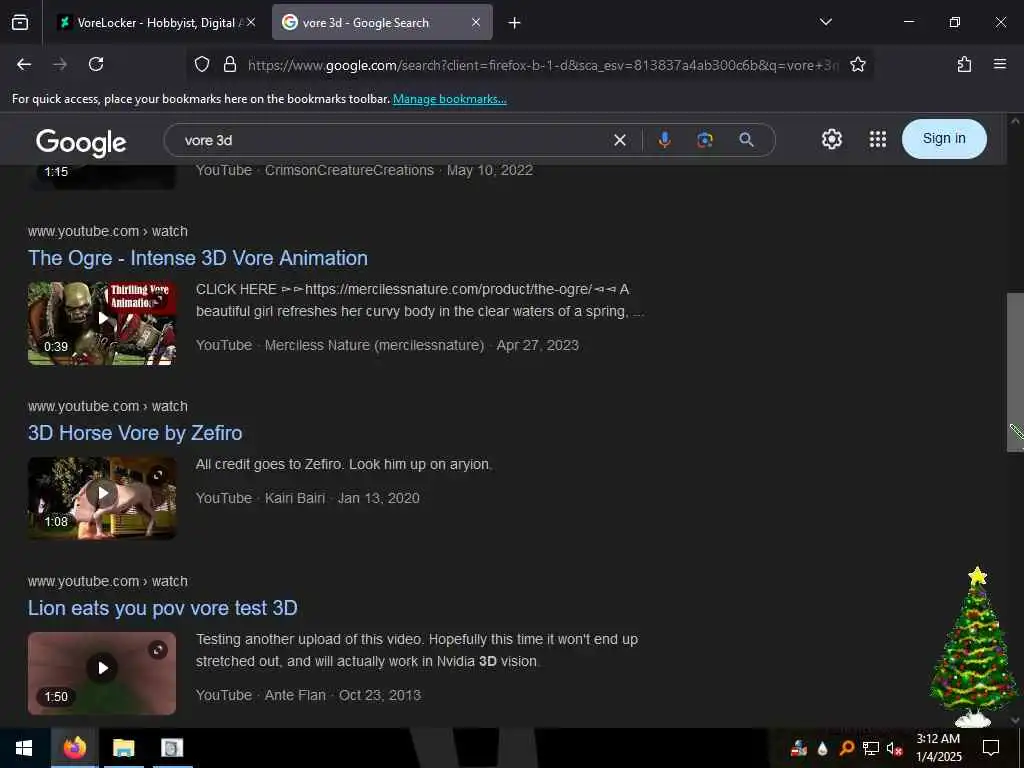Screen dimensions: 1024x768
Task: Click the water drop tray icon
Action: click(823, 748)
